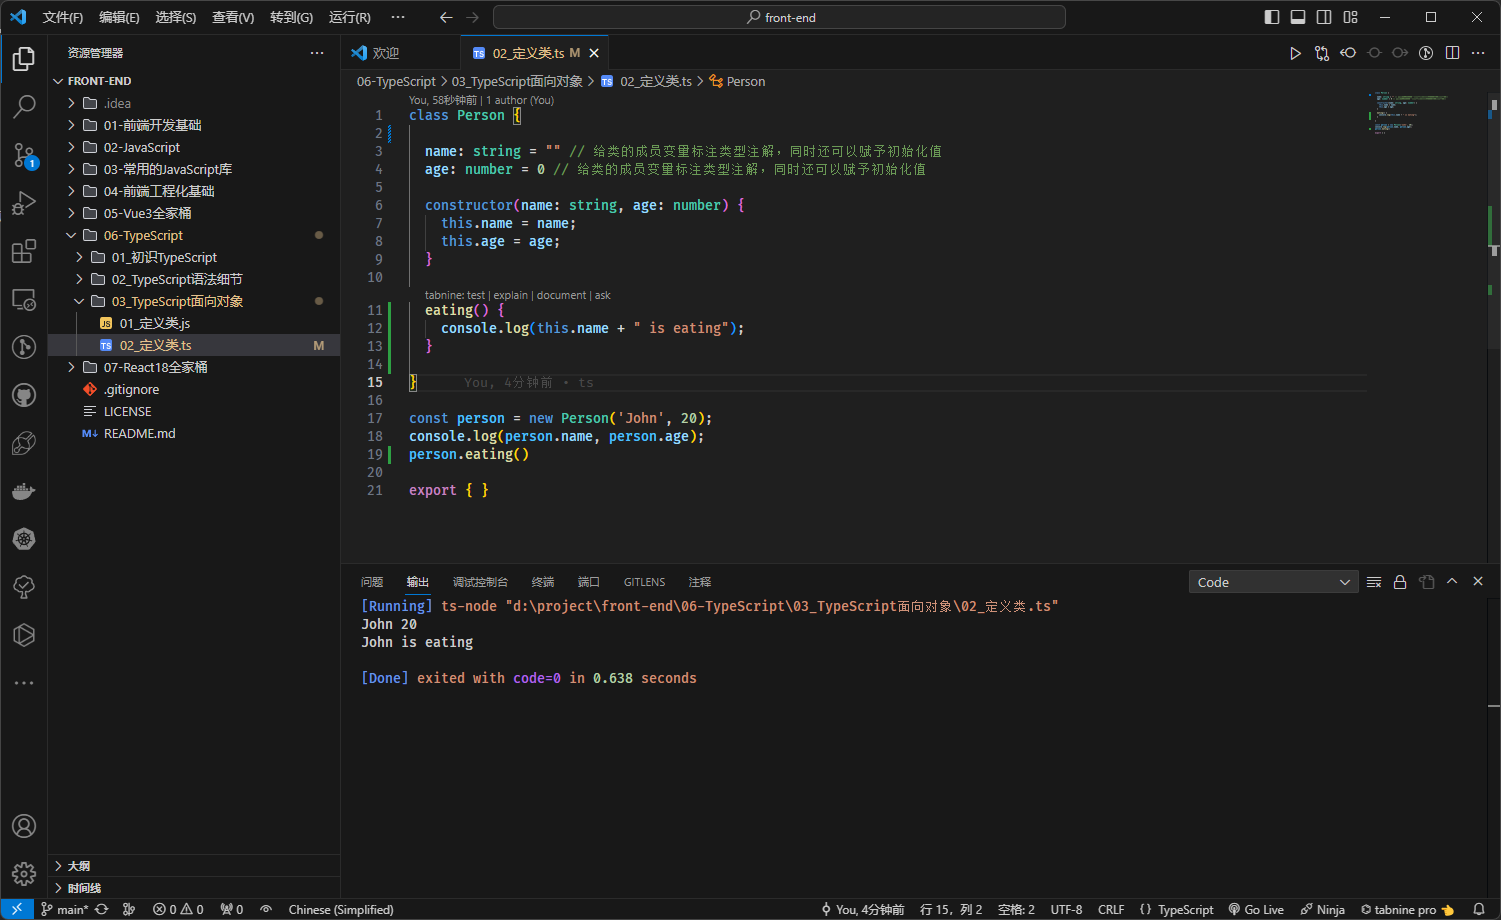Switch to the 终端 panel tab
The height and width of the screenshot is (920, 1501).
coord(543,582)
